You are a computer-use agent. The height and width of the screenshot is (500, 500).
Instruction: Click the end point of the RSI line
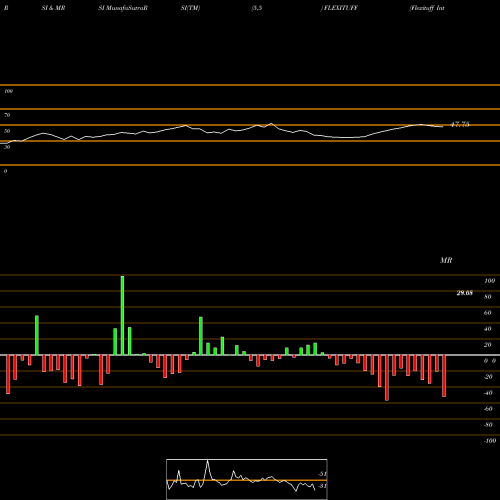coord(443,127)
